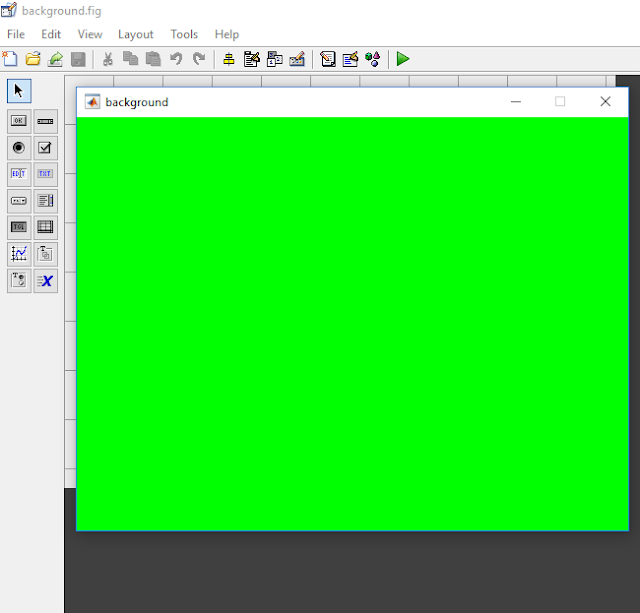Select the Edit Text component
This screenshot has width=640, height=613.
tap(19, 174)
